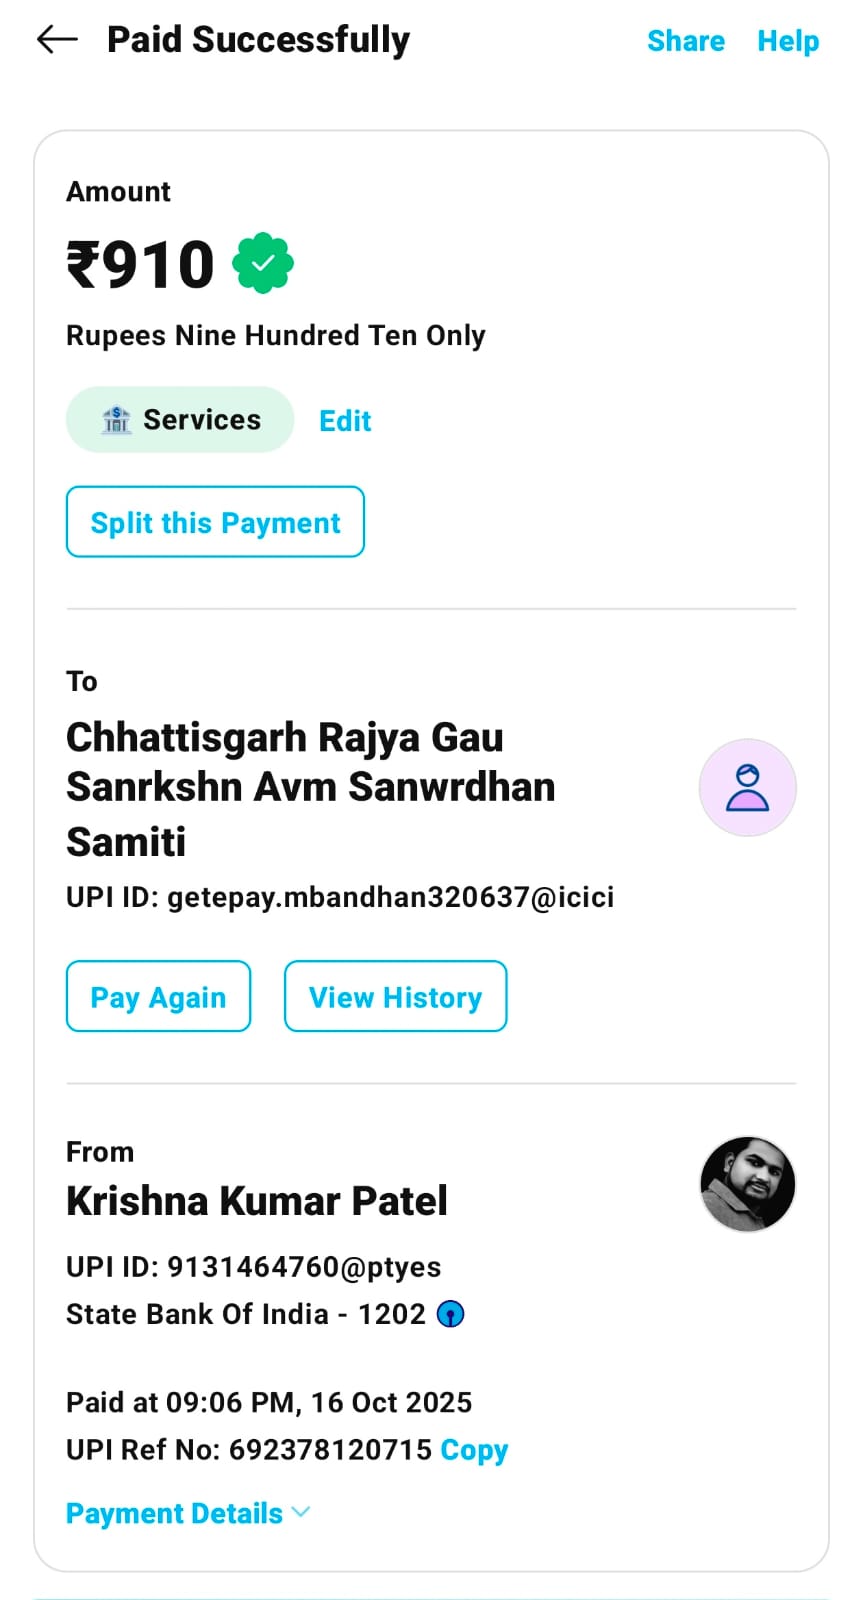Click the recipient avatar placeholder icon
Screen dimensions: 863x1600
[747, 788]
